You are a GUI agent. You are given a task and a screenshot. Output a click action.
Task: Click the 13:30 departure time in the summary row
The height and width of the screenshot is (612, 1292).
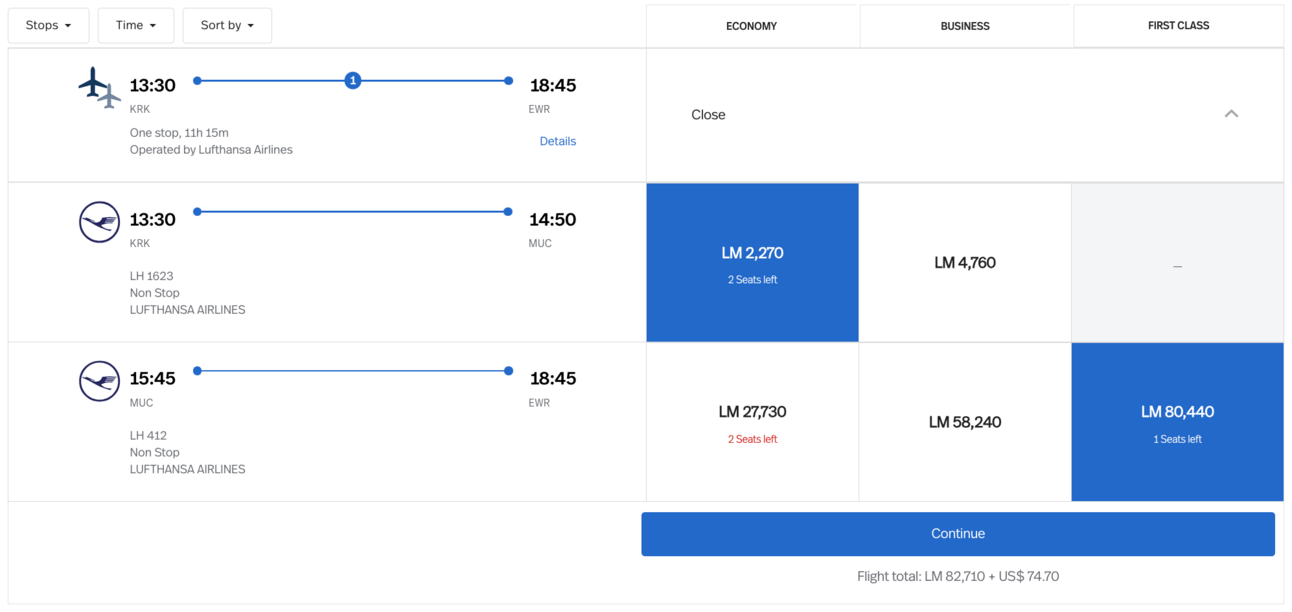click(152, 86)
